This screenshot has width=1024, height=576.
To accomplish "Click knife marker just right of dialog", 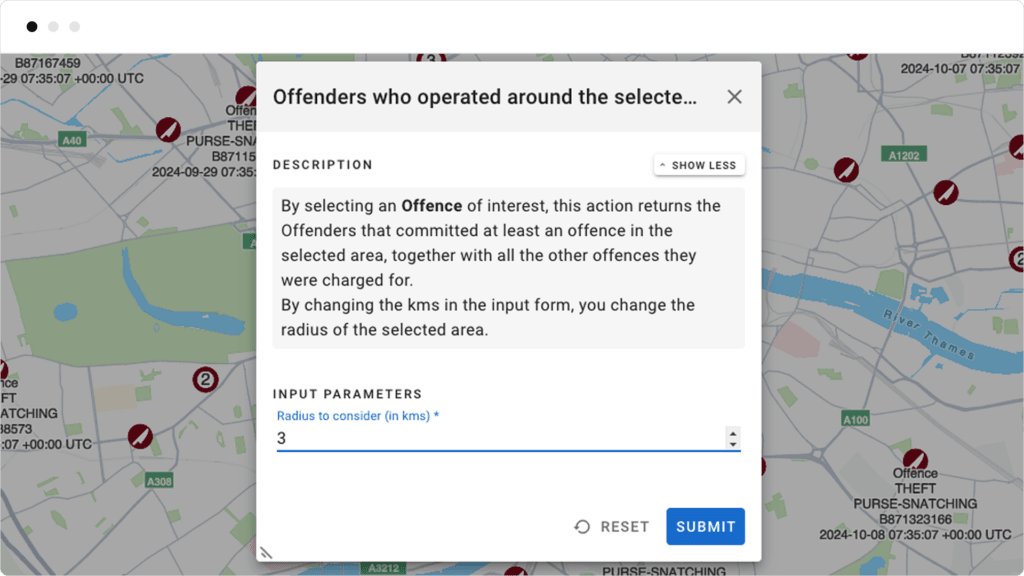I will pos(847,168).
